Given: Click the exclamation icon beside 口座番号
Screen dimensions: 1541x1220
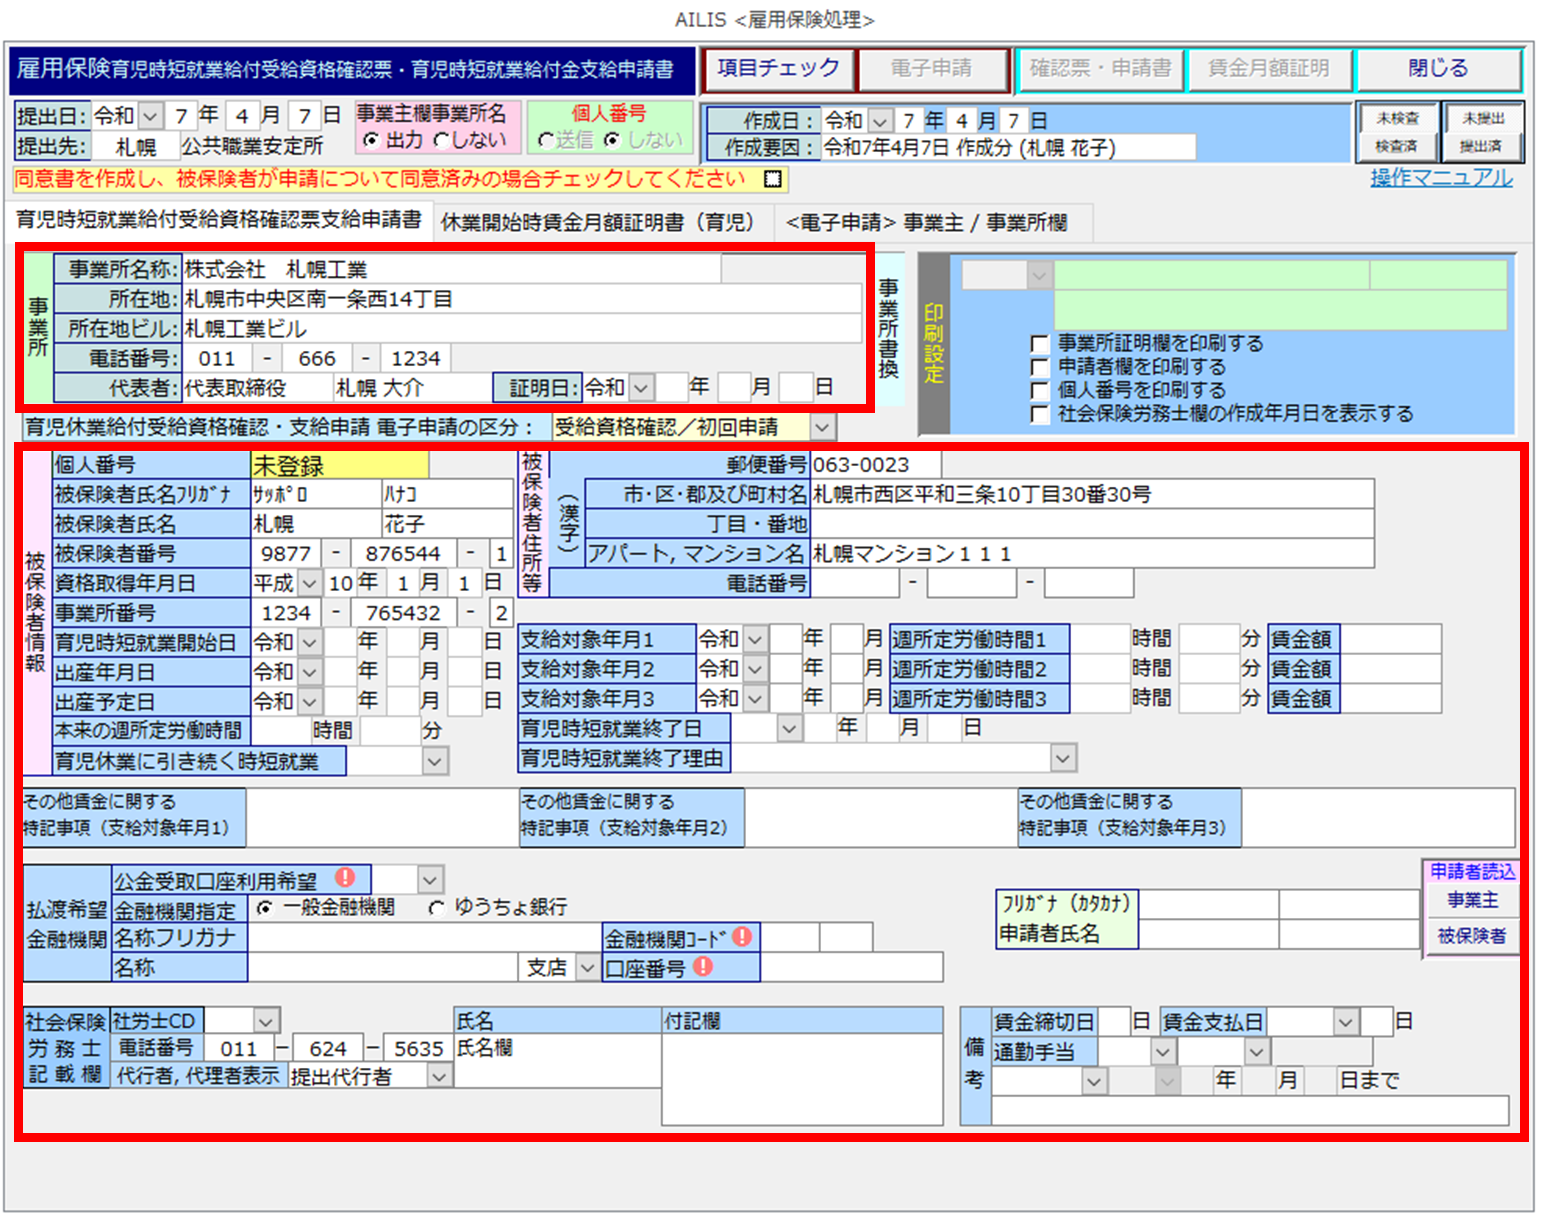Looking at the screenshot, I should (703, 966).
